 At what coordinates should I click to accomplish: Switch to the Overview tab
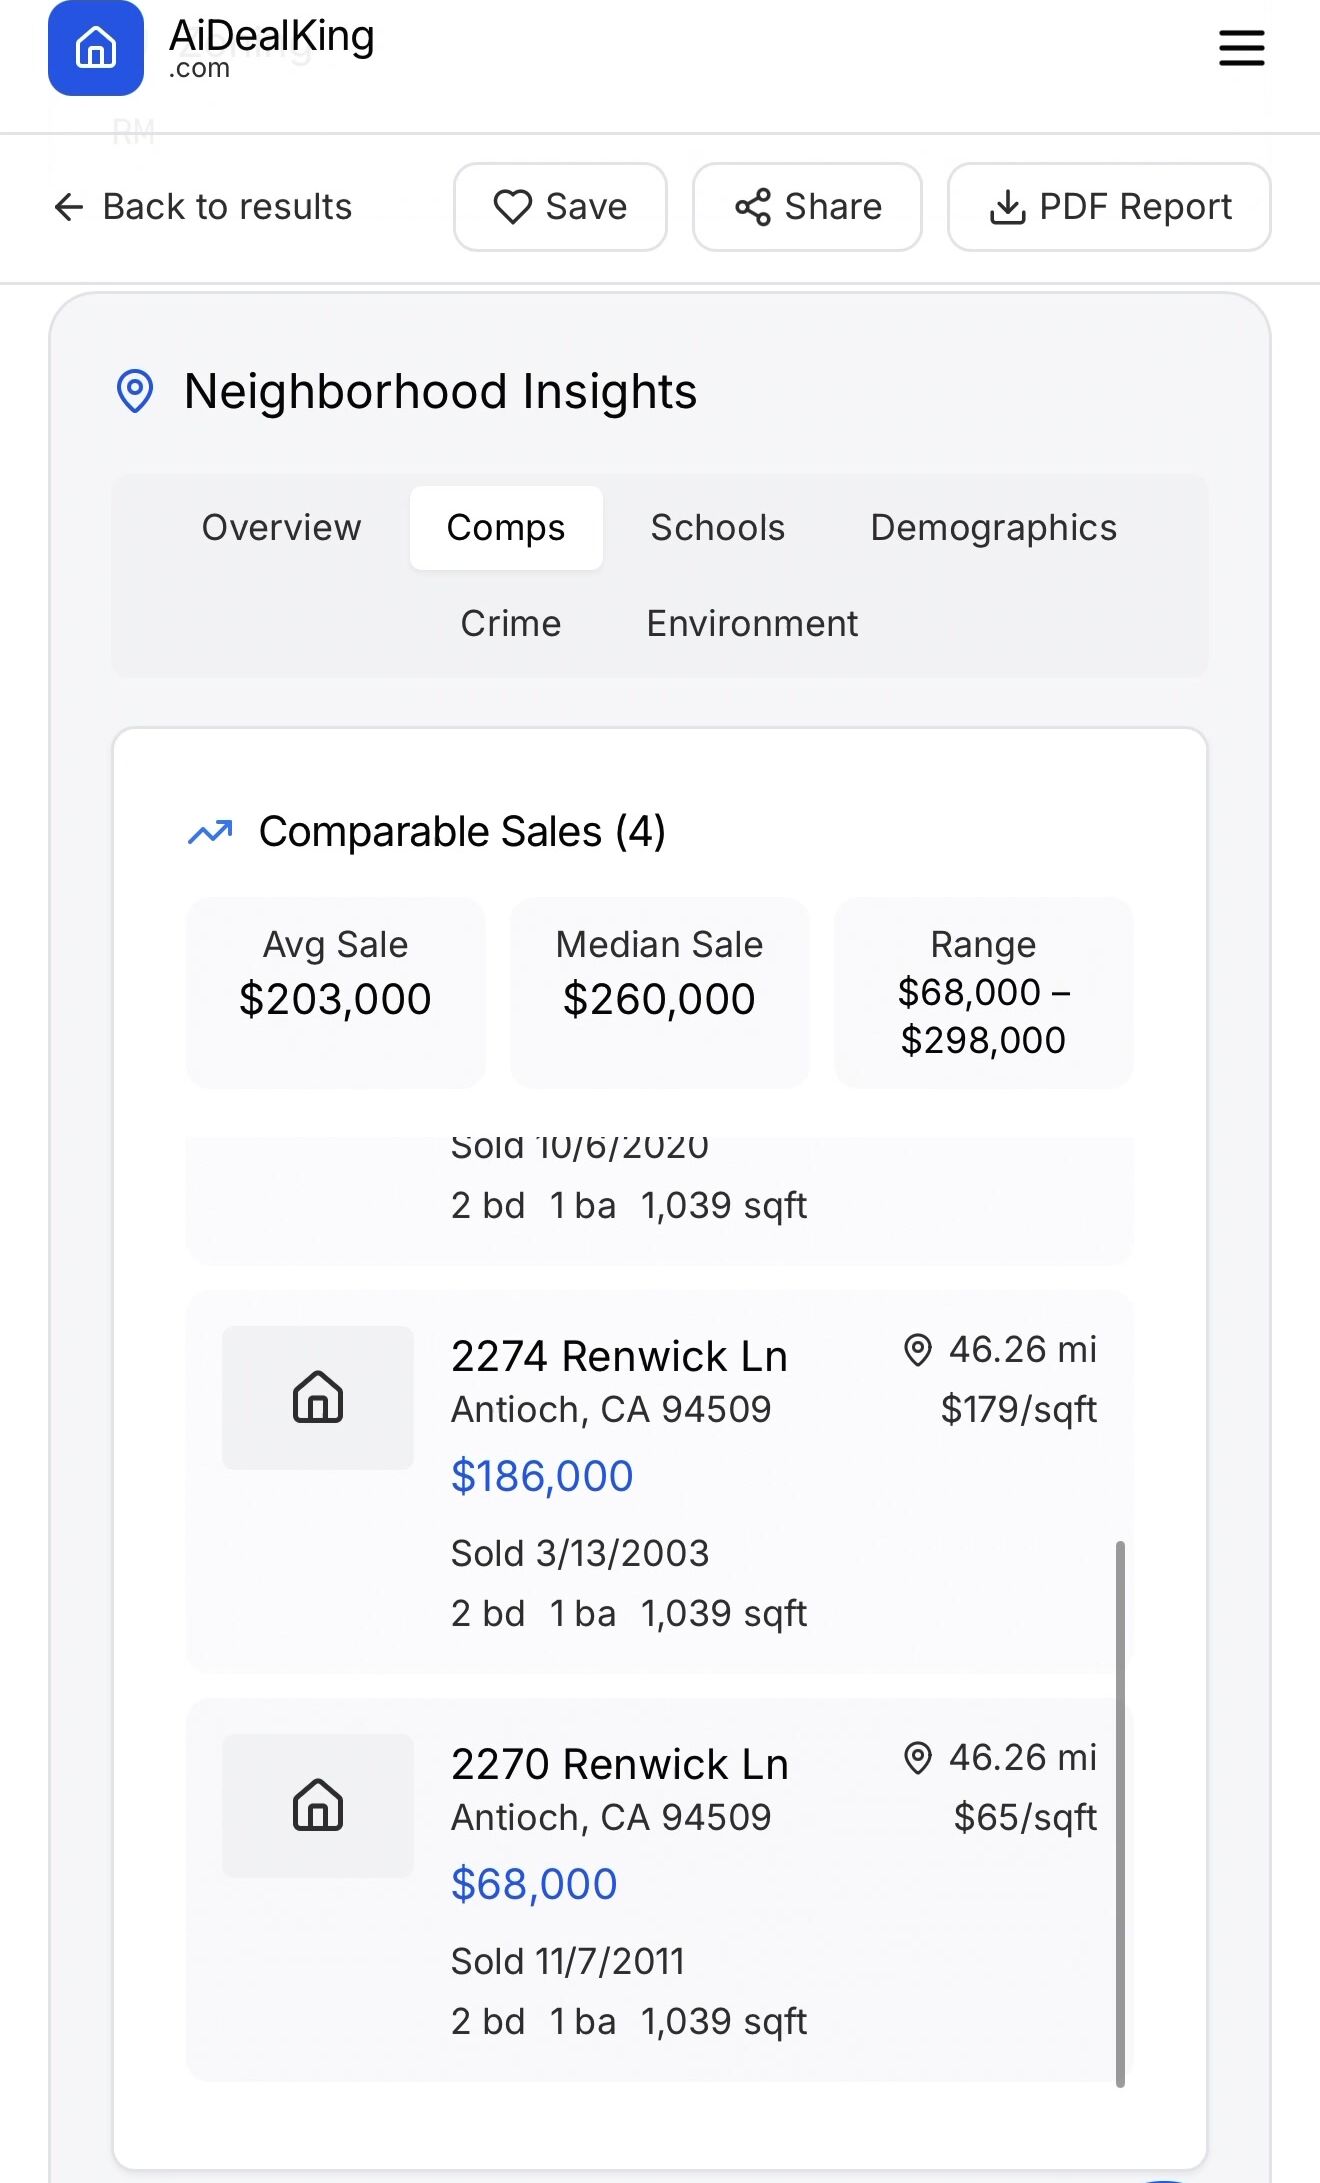point(281,528)
